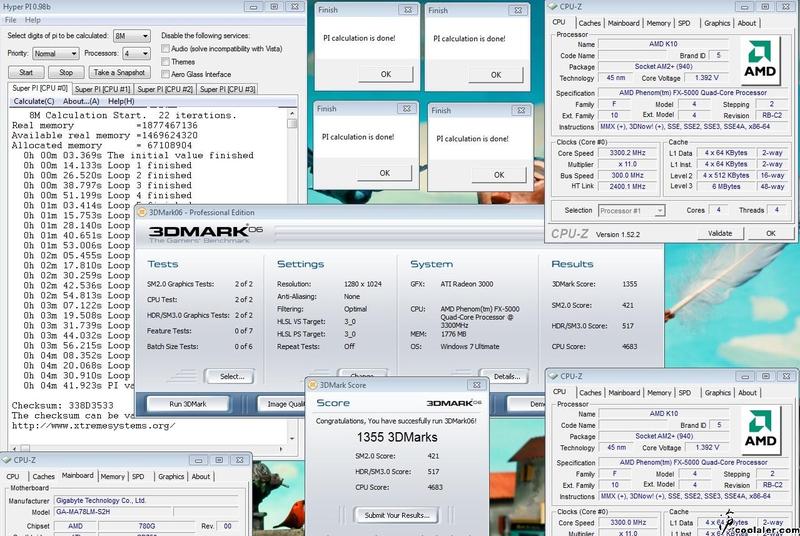
Task: Click the Checksum: 338D3533 line
Action: 63,405
